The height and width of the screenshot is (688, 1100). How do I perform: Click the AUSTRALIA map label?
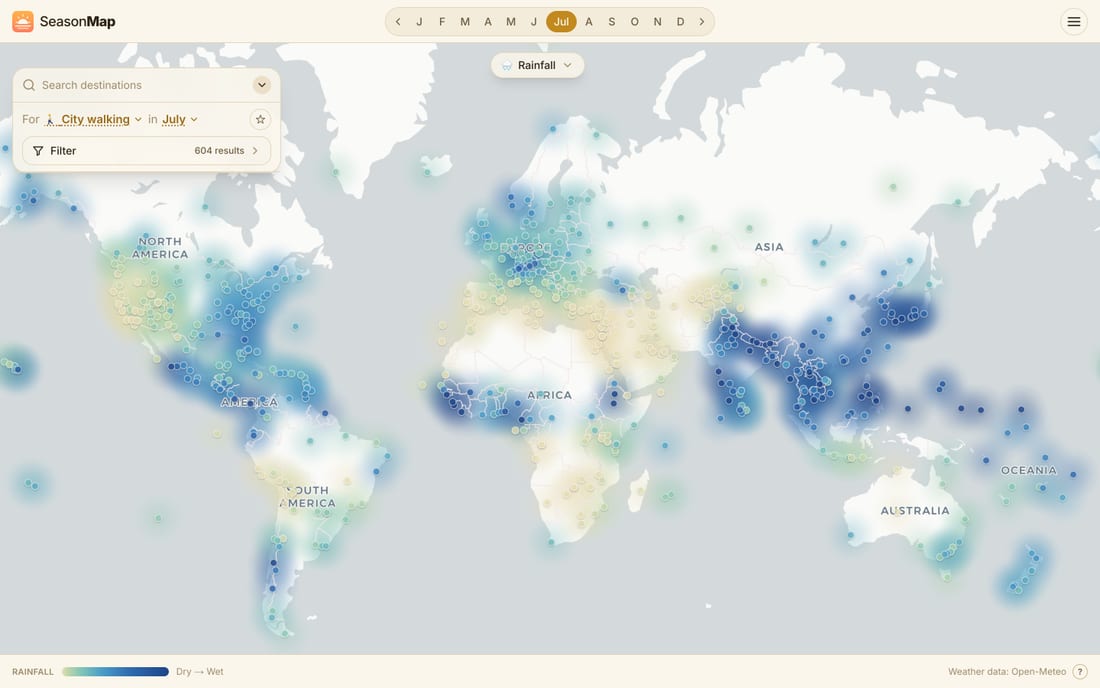(915, 511)
